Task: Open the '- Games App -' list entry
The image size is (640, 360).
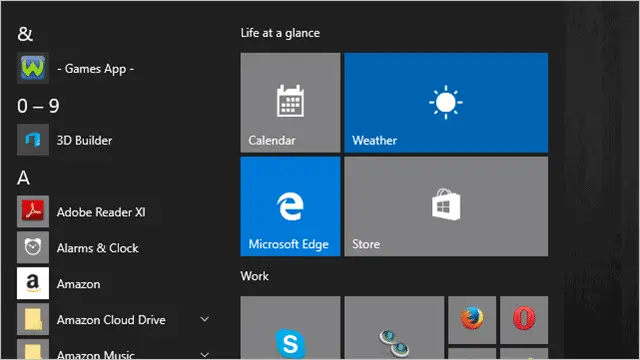Action: (96, 69)
